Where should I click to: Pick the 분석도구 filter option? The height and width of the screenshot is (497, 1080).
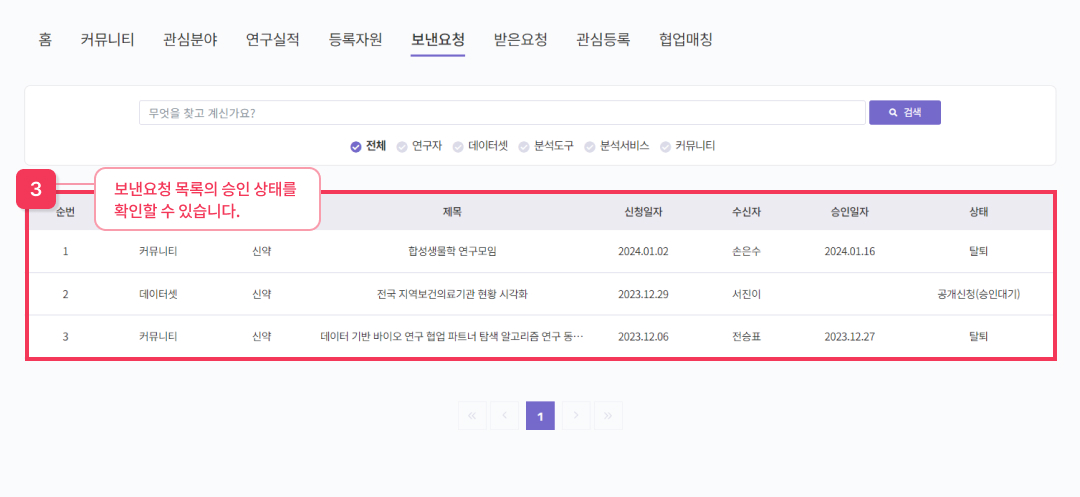[x=546, y=146]
